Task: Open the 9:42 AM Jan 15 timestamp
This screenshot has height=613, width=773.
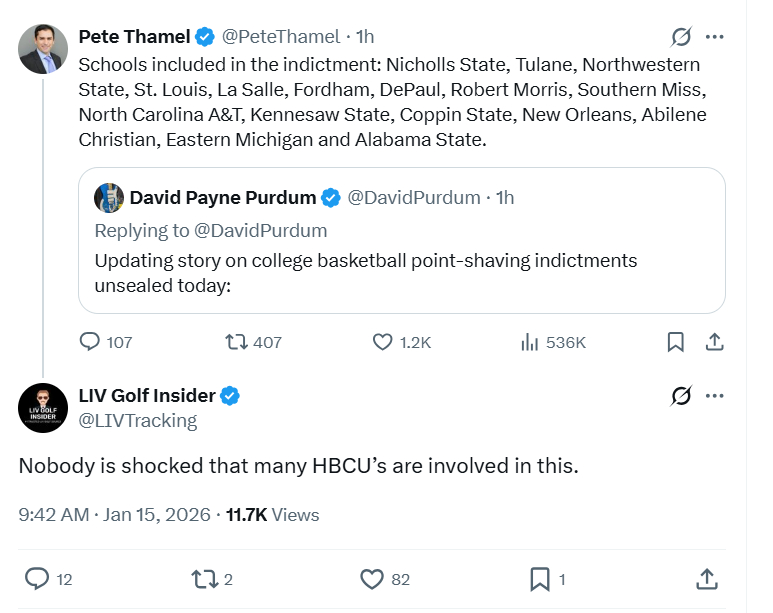Action: coord(114,515)
